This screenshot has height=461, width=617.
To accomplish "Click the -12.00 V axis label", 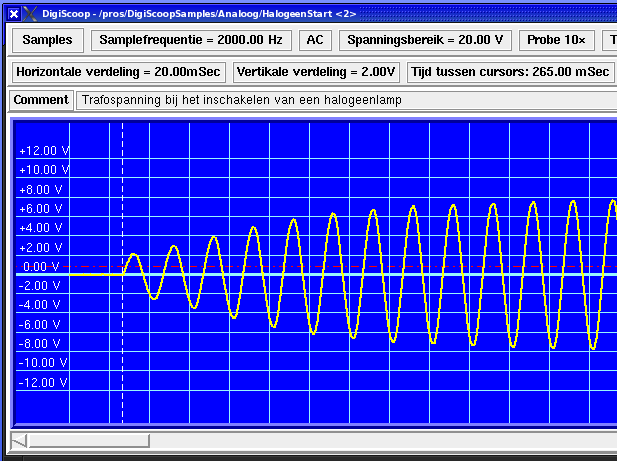I will click(43, 382).
